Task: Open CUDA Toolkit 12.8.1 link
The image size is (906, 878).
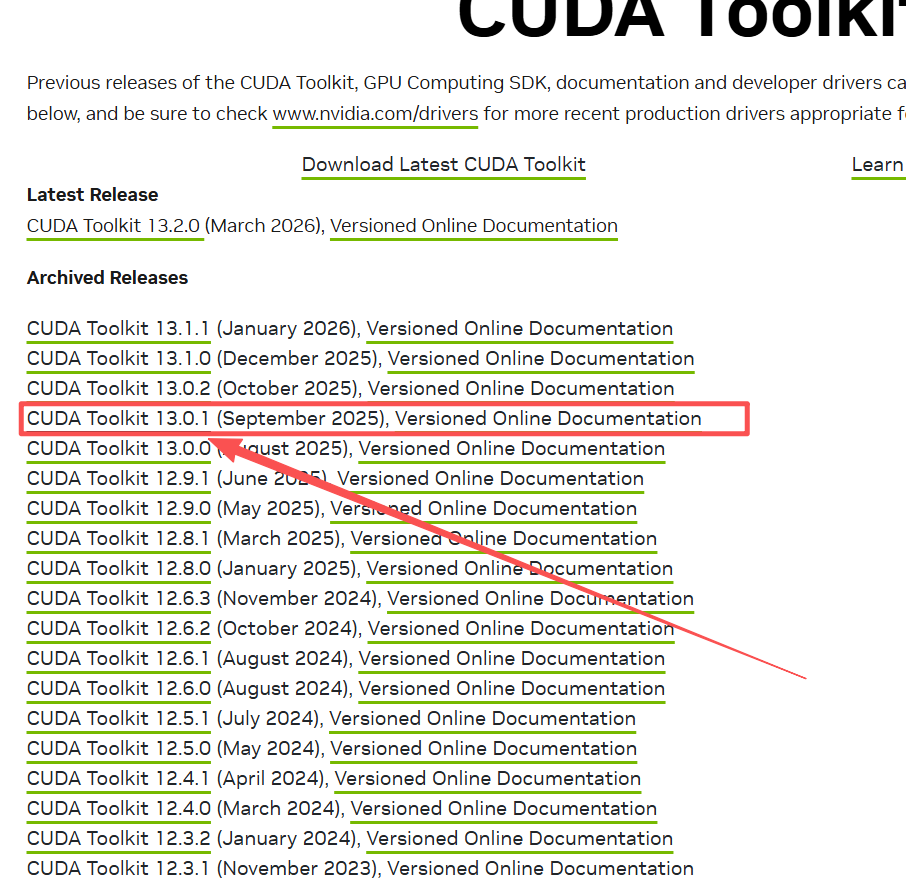Action: tap(118, 539)
